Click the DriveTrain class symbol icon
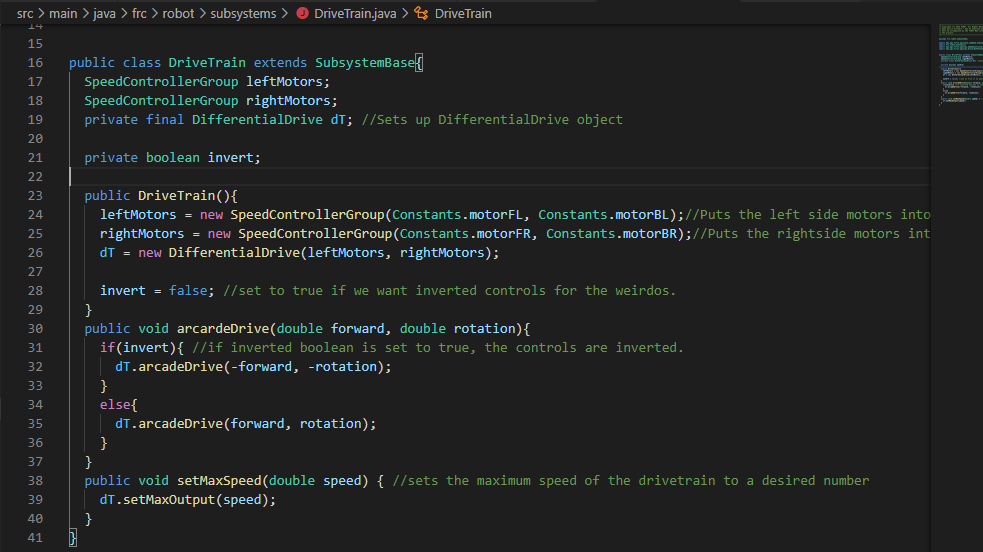Viewport: 983px width, 552px height. (421, 13)
